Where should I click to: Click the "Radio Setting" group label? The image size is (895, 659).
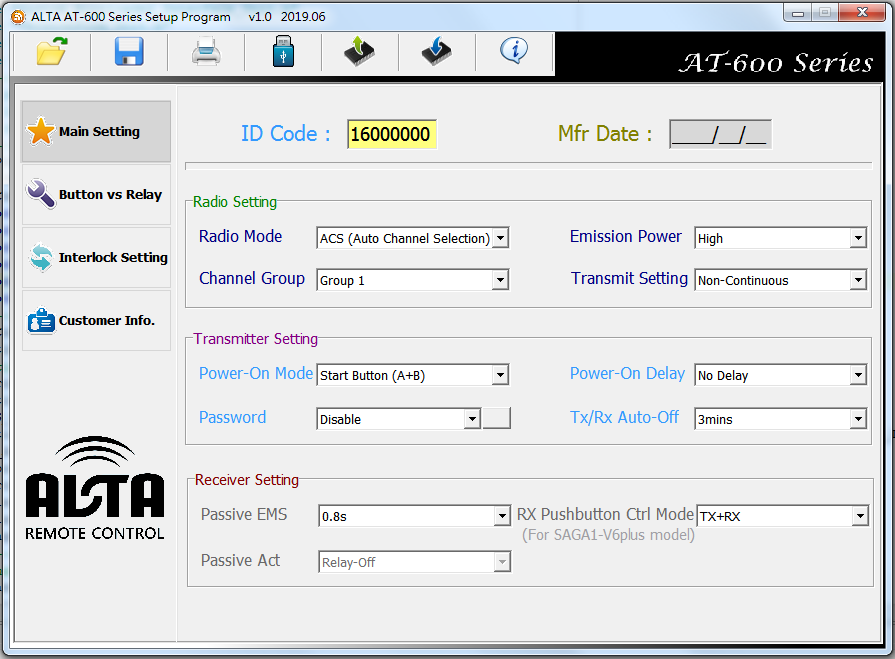[x=235, y=202]
